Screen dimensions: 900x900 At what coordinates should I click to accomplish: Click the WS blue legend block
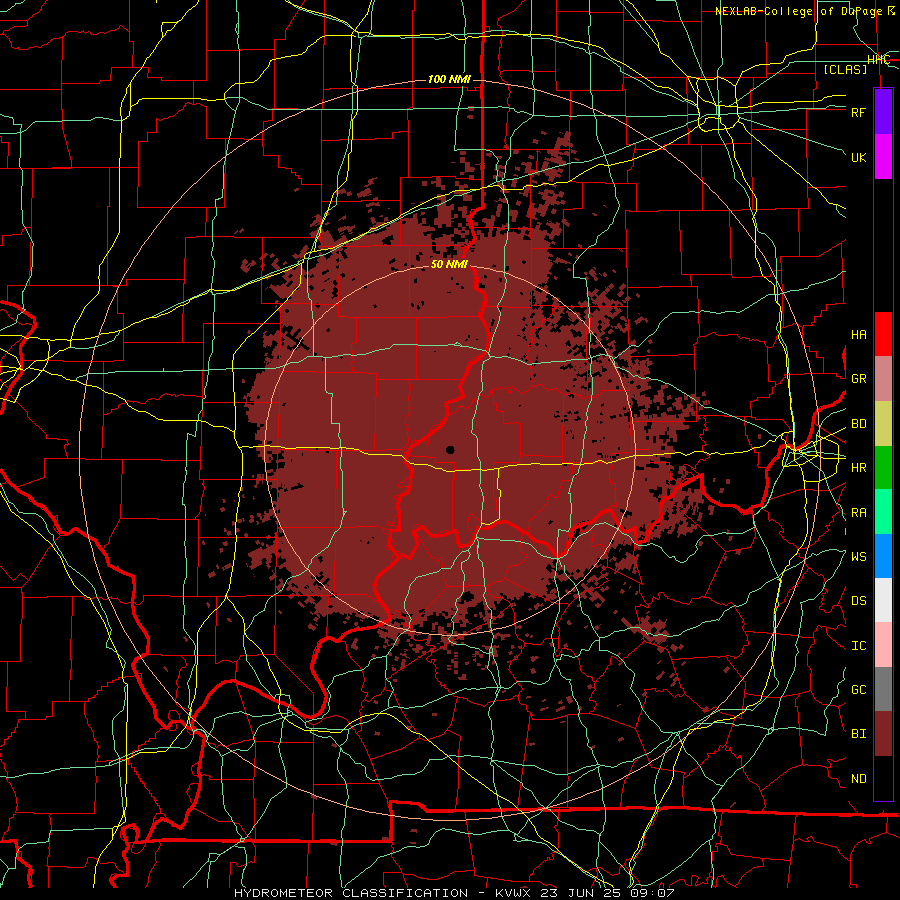click(x=883, y=556)
